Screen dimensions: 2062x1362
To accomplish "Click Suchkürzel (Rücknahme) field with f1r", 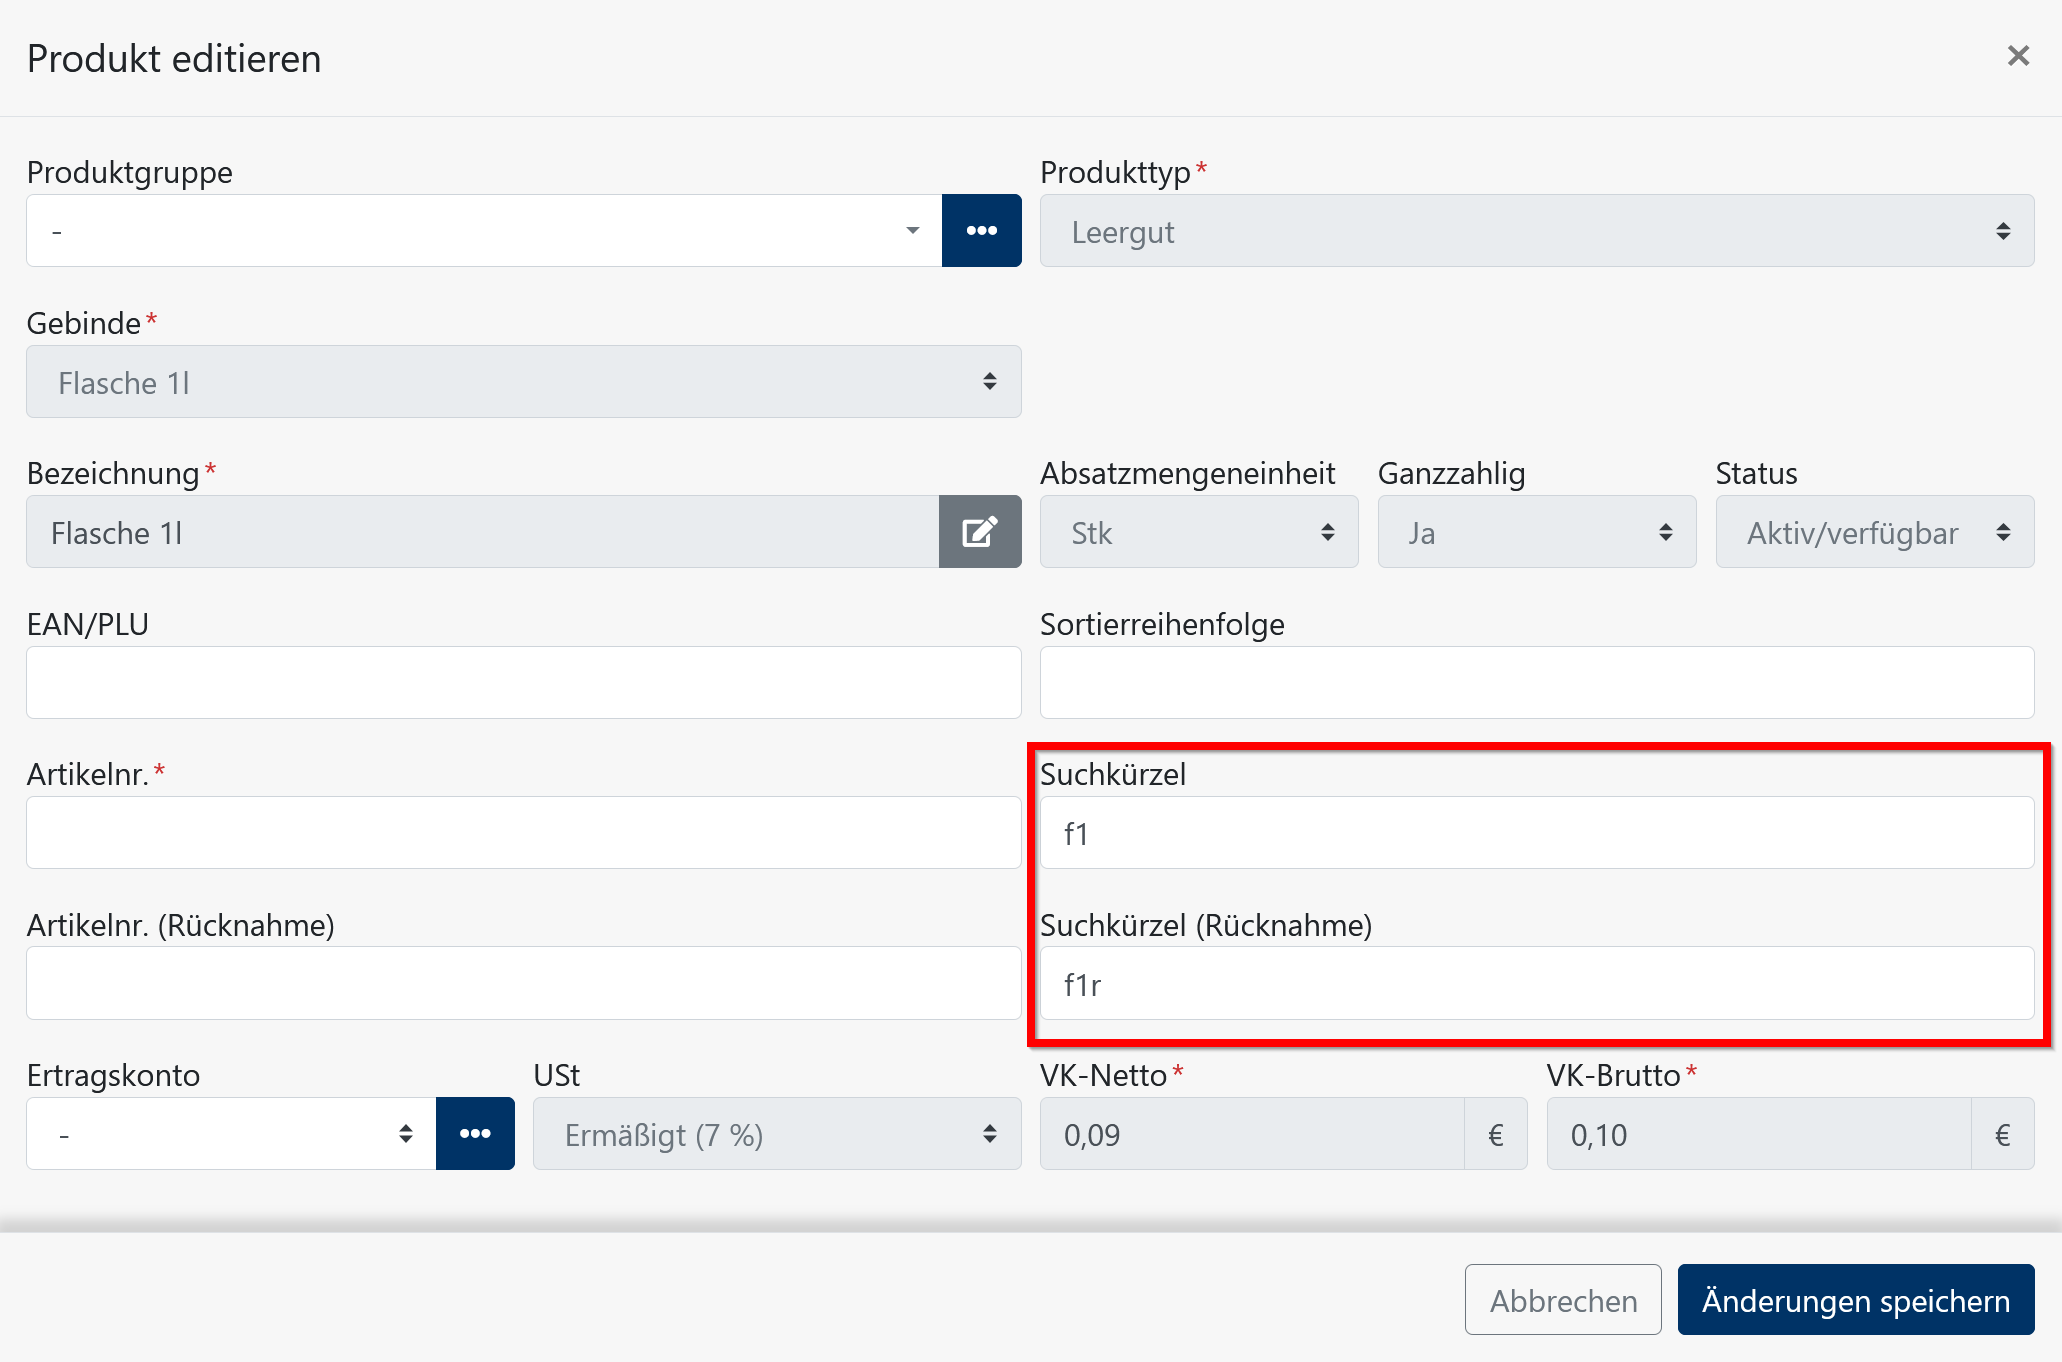I will [x=1537, y=983].
